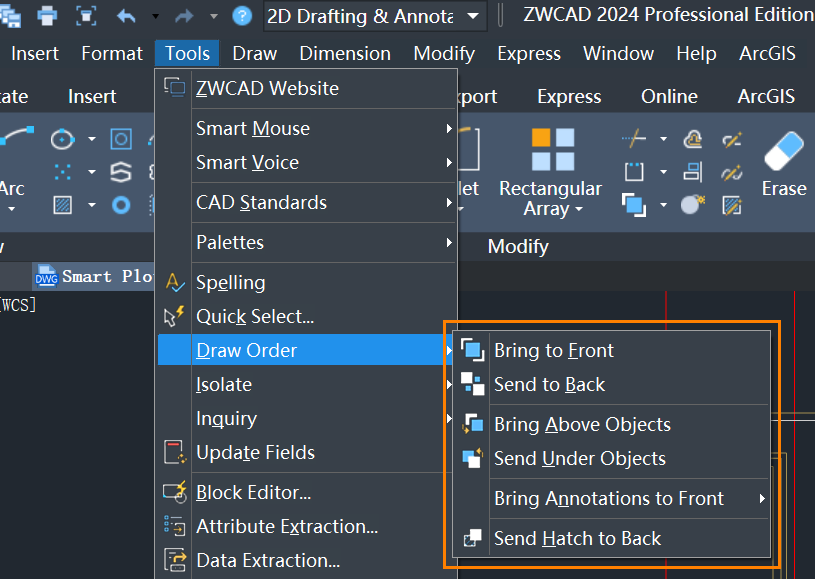Switch to the Insert ribbon tab
The width and height of the screenshot is (815, 579).
(x=92, y=97)
